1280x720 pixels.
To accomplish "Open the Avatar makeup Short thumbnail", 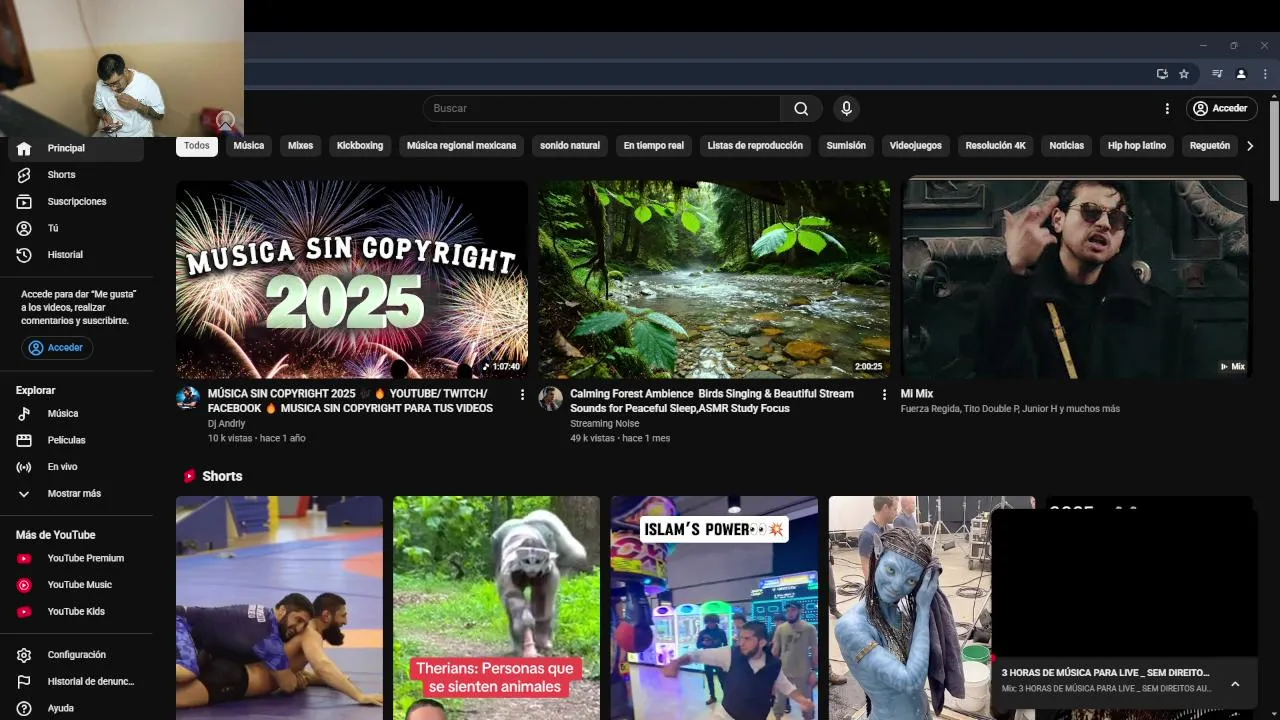I will (x=909, y=608).
